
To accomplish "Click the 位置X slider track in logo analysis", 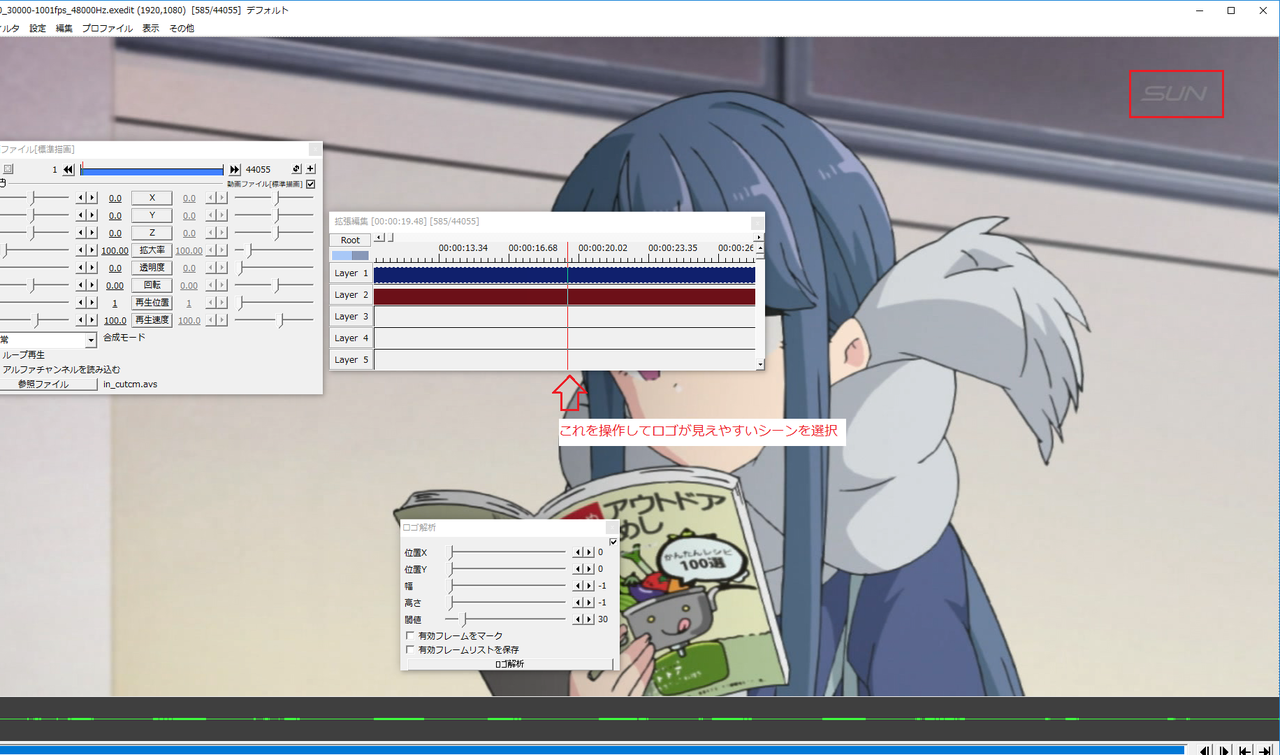I will coord(505,552).
